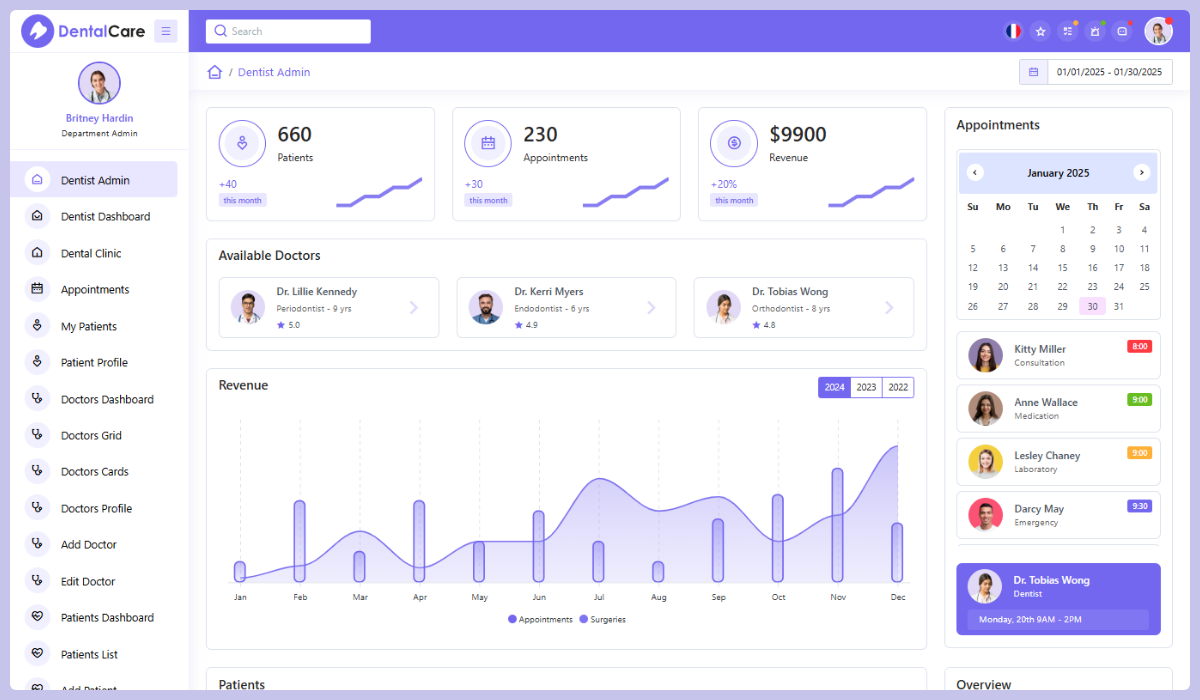Open the Dental Clinic page
Viewport: 1200px width, 700px height.
click(x=92, y=252)
